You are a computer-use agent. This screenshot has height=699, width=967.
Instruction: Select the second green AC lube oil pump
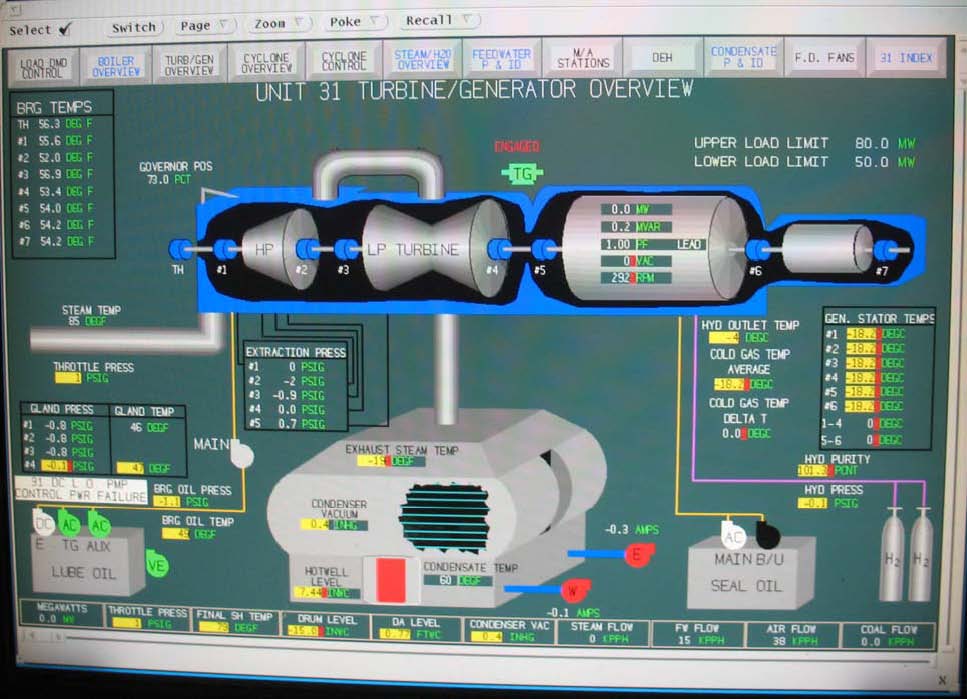(x=98, y=524)
